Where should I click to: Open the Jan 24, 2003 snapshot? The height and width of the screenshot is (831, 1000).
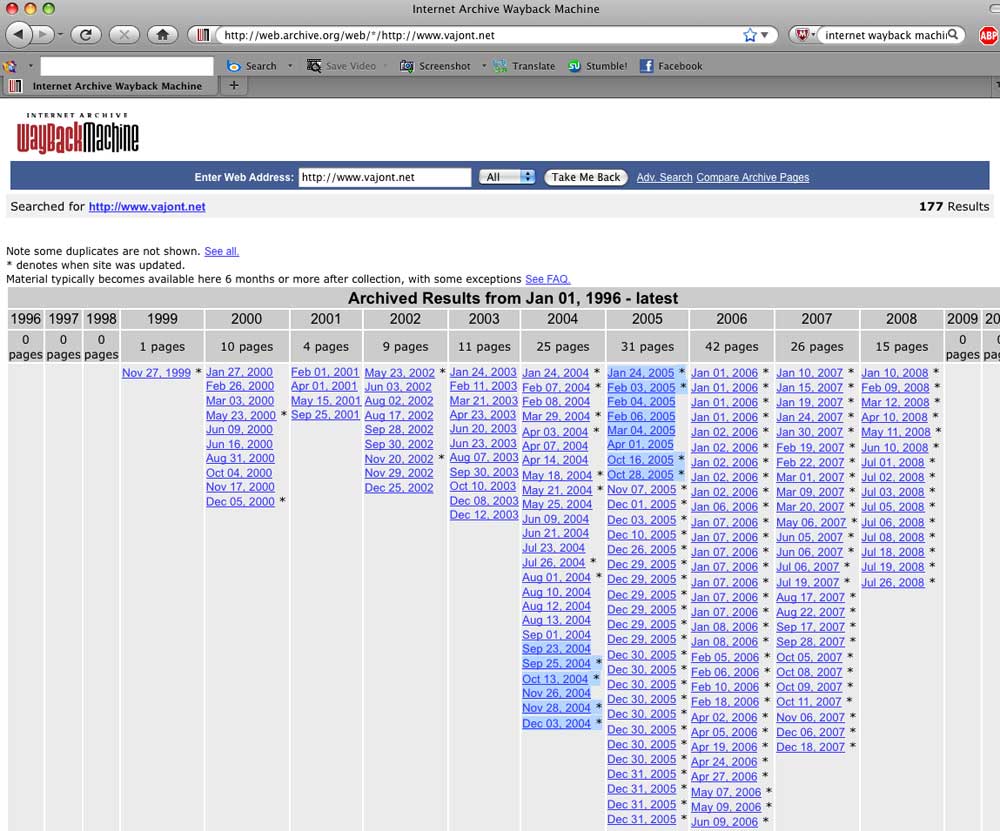point(483,372)
